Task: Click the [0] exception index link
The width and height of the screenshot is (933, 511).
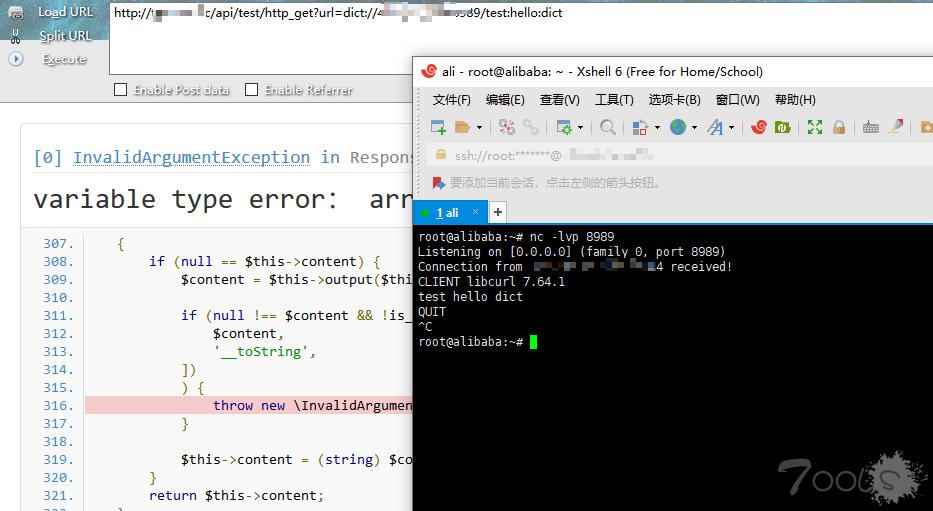Action: (x=48, y=158)
